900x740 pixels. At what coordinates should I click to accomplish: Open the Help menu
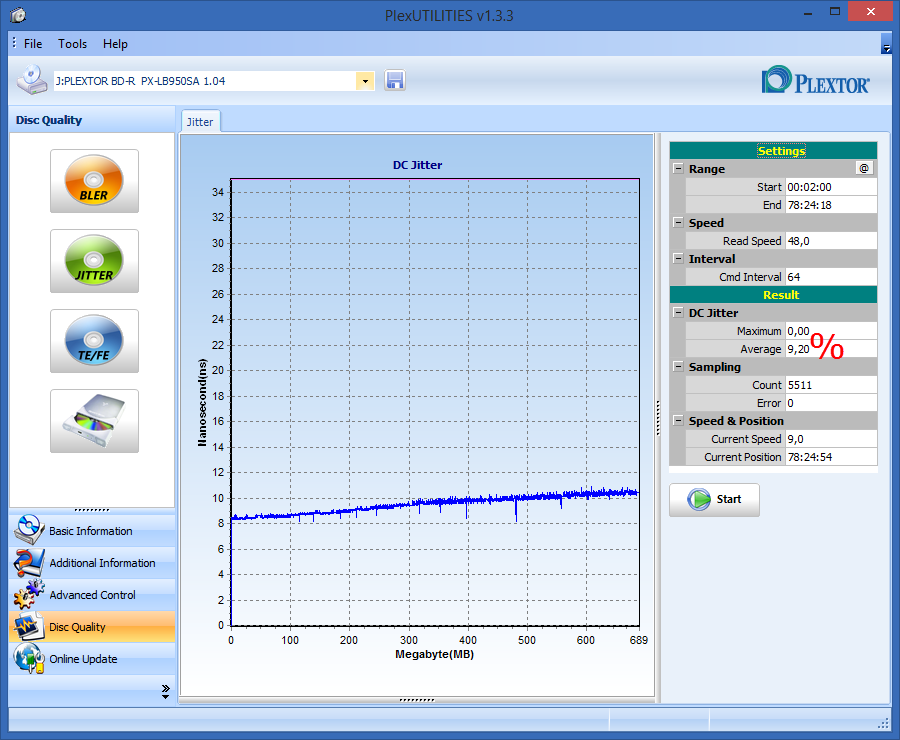point(115,44)
